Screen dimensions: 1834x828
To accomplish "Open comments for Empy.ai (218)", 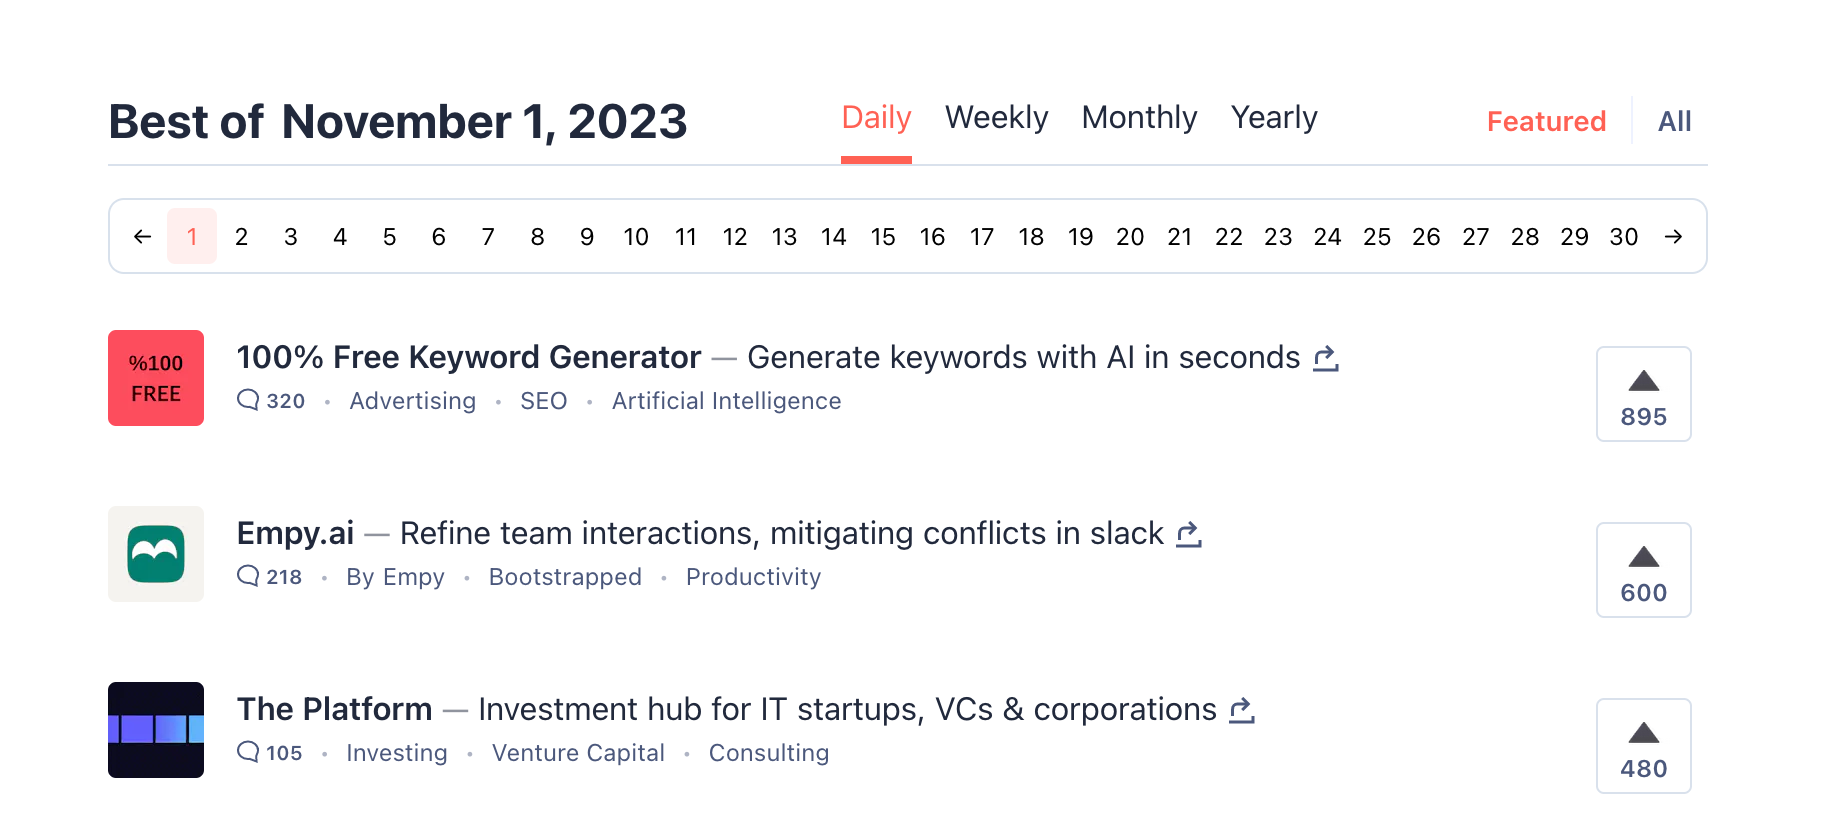I will pyautogui.click(x=270, y=577).
